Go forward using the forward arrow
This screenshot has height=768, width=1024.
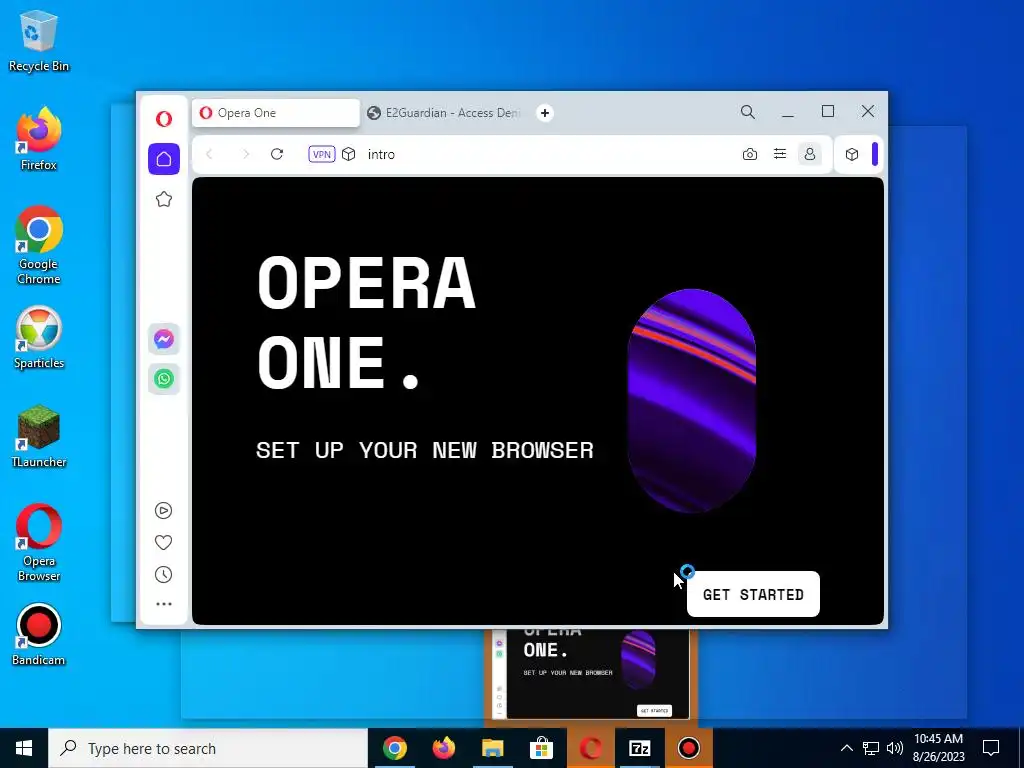point(246,154)
